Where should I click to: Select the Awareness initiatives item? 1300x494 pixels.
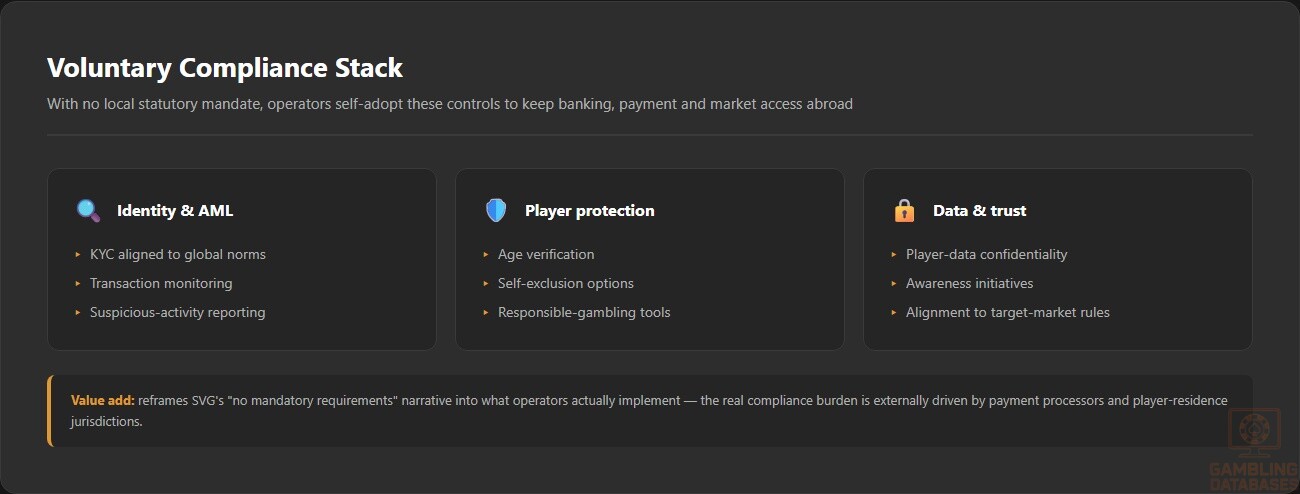[x=970, y=283]
